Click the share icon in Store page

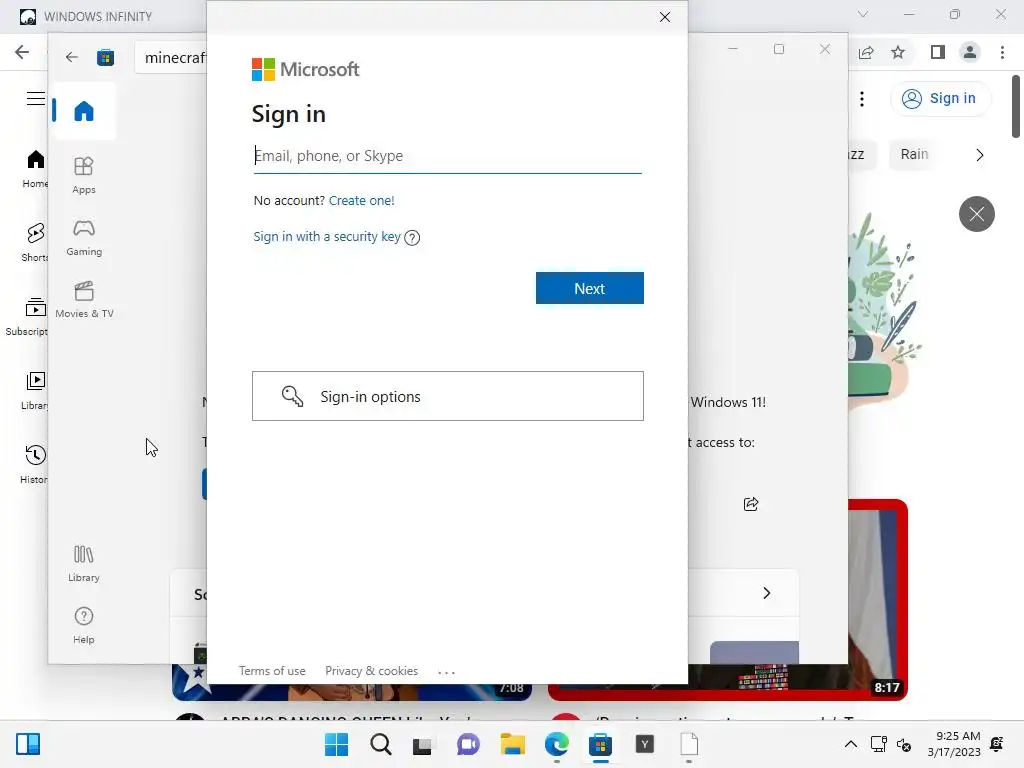[x=751, y=504]
